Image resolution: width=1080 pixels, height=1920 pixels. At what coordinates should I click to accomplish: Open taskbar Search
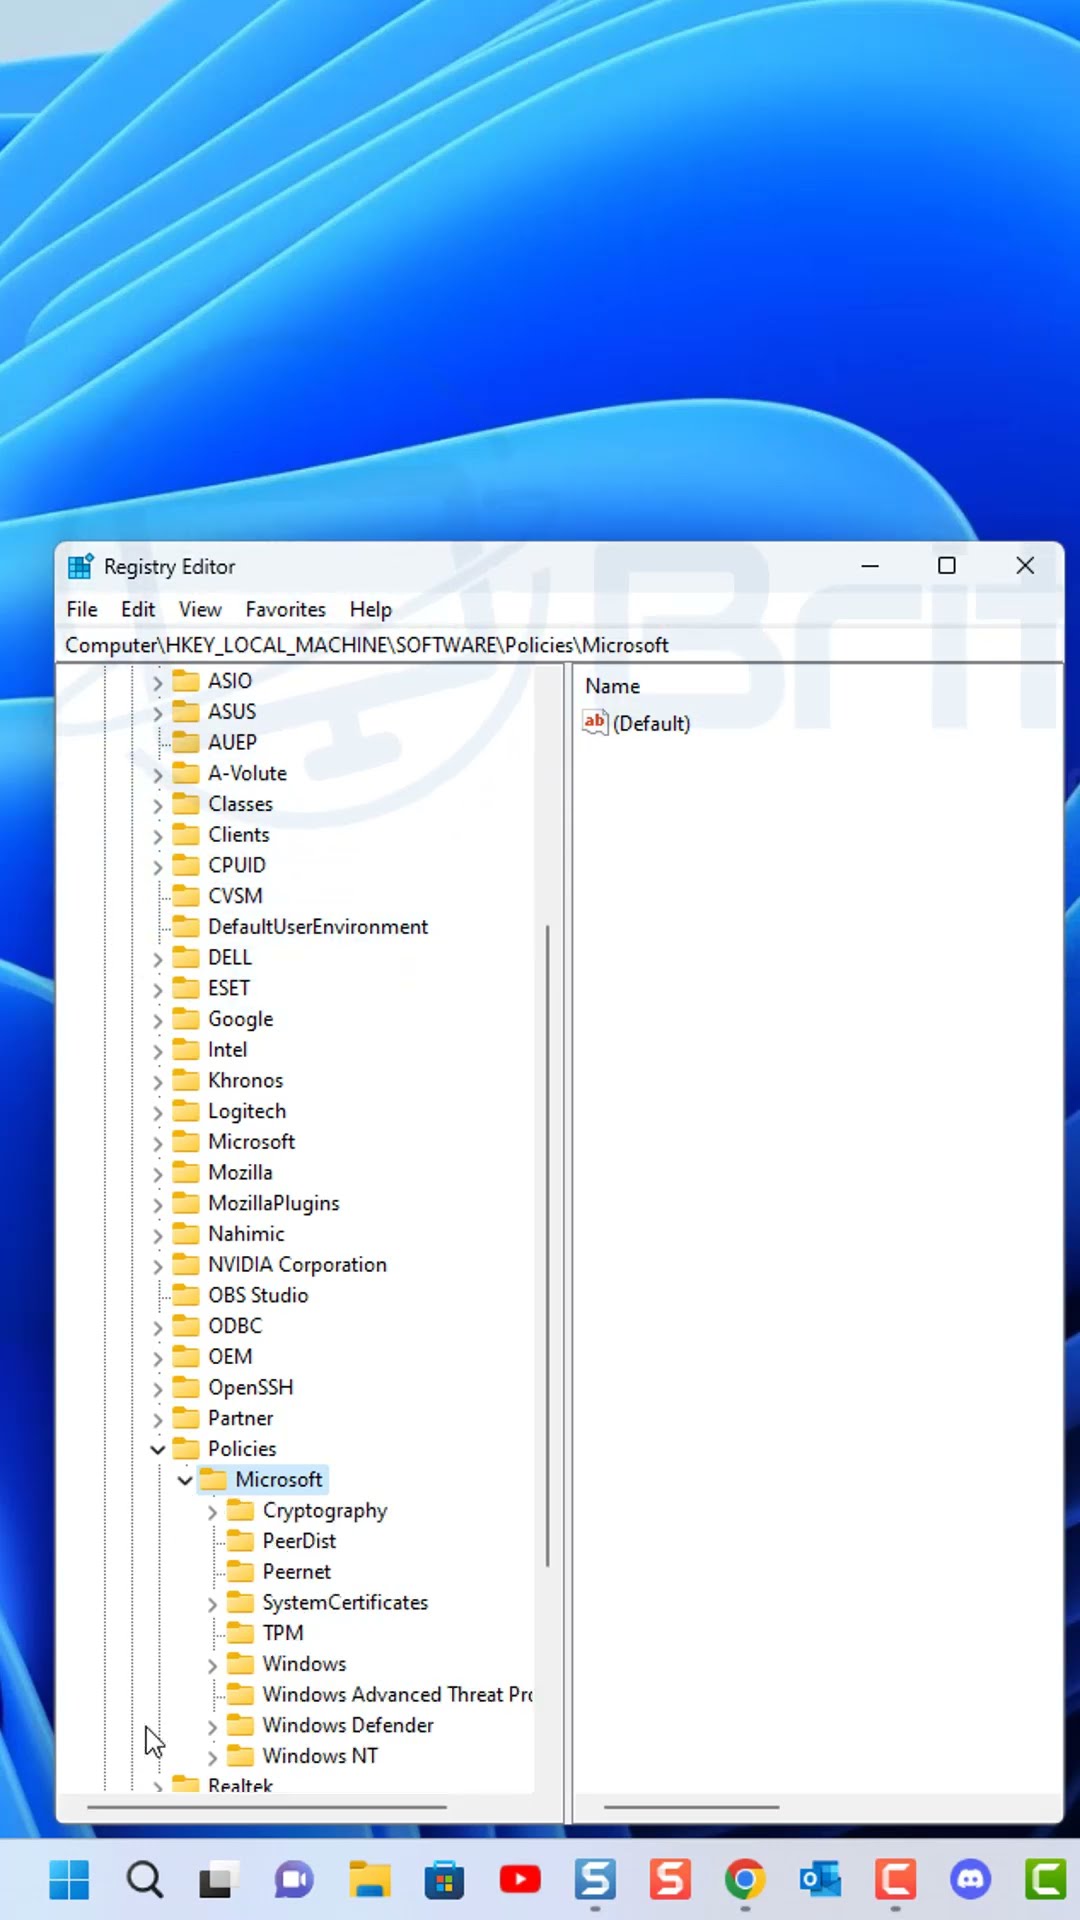pyautogui.click(x=144, y=1880)
